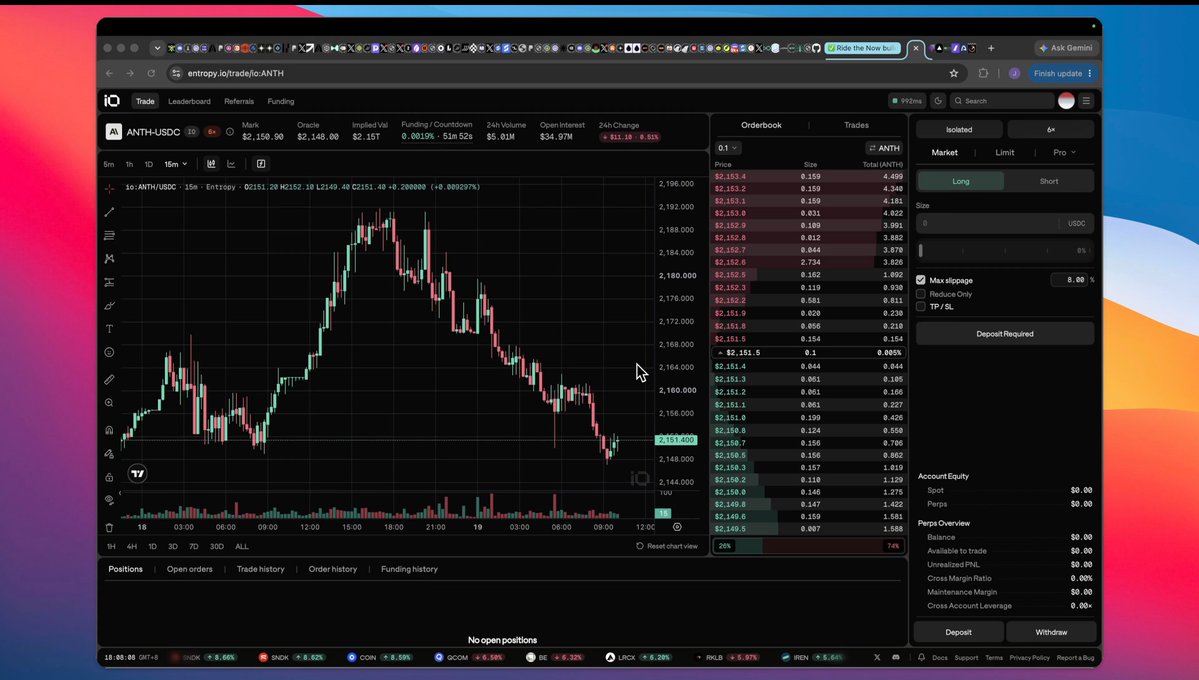Go to the Funding history tab
Screen dimensions: 1199x680
[x=409, y=569]
